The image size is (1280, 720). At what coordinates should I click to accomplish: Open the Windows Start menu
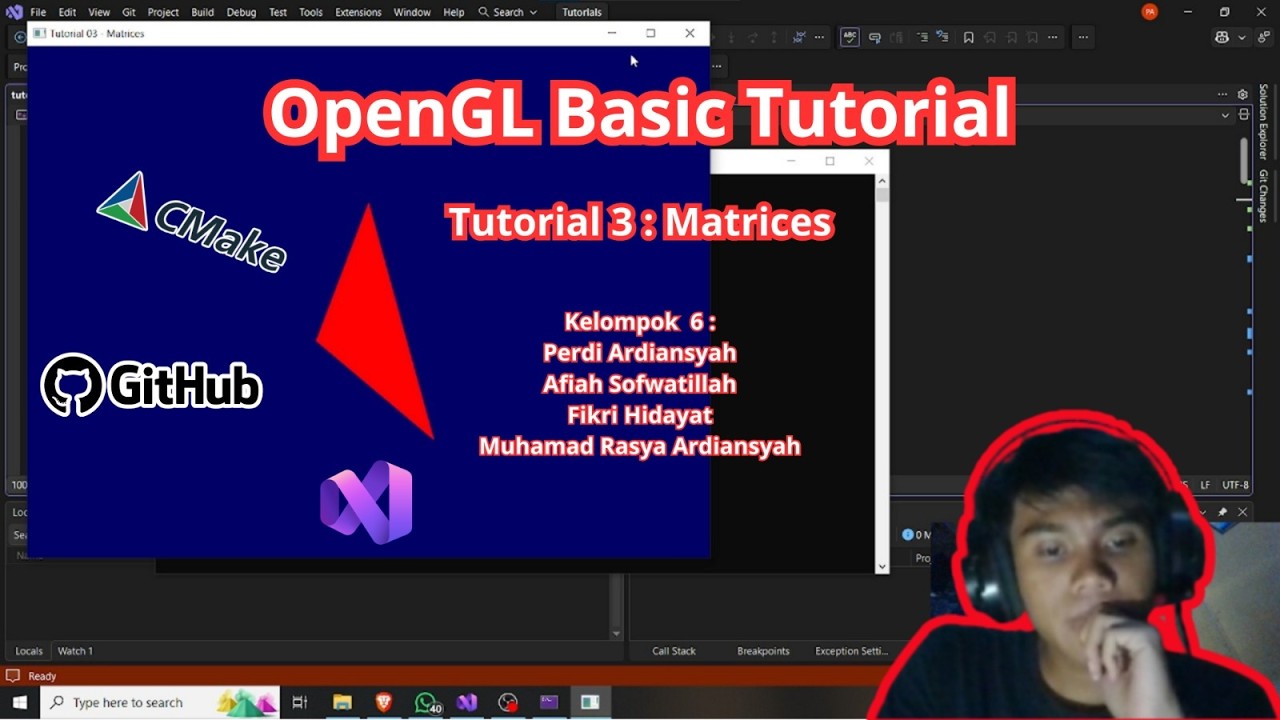(x=19, y=703)
